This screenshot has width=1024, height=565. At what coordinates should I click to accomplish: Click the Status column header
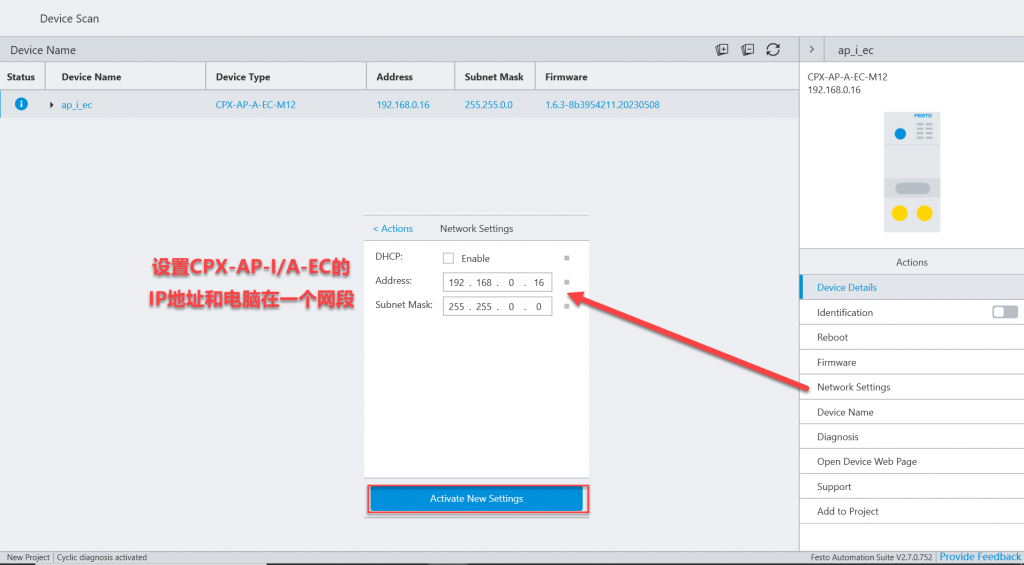tap(21, 76)
